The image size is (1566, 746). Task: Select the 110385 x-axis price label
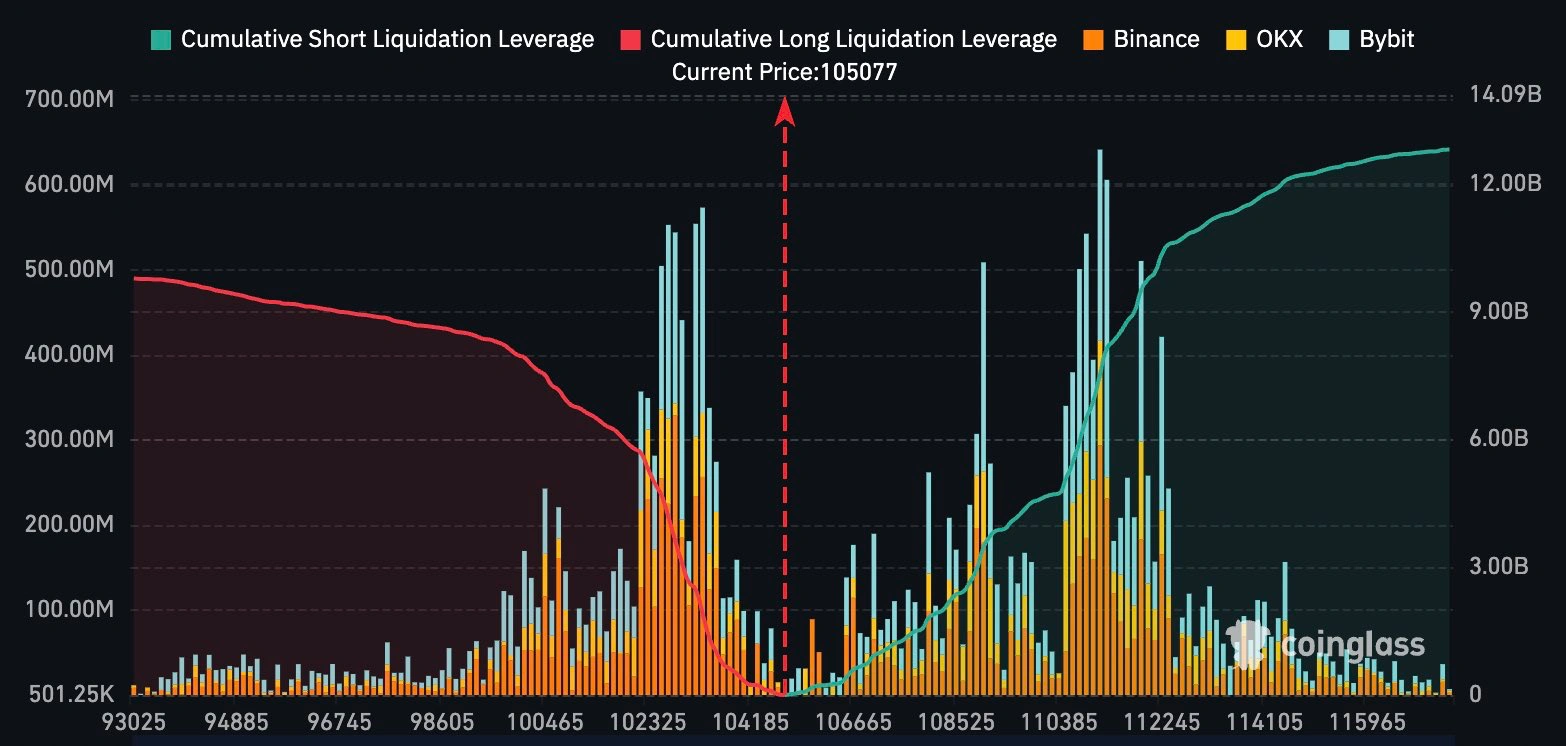point(1052,720)
